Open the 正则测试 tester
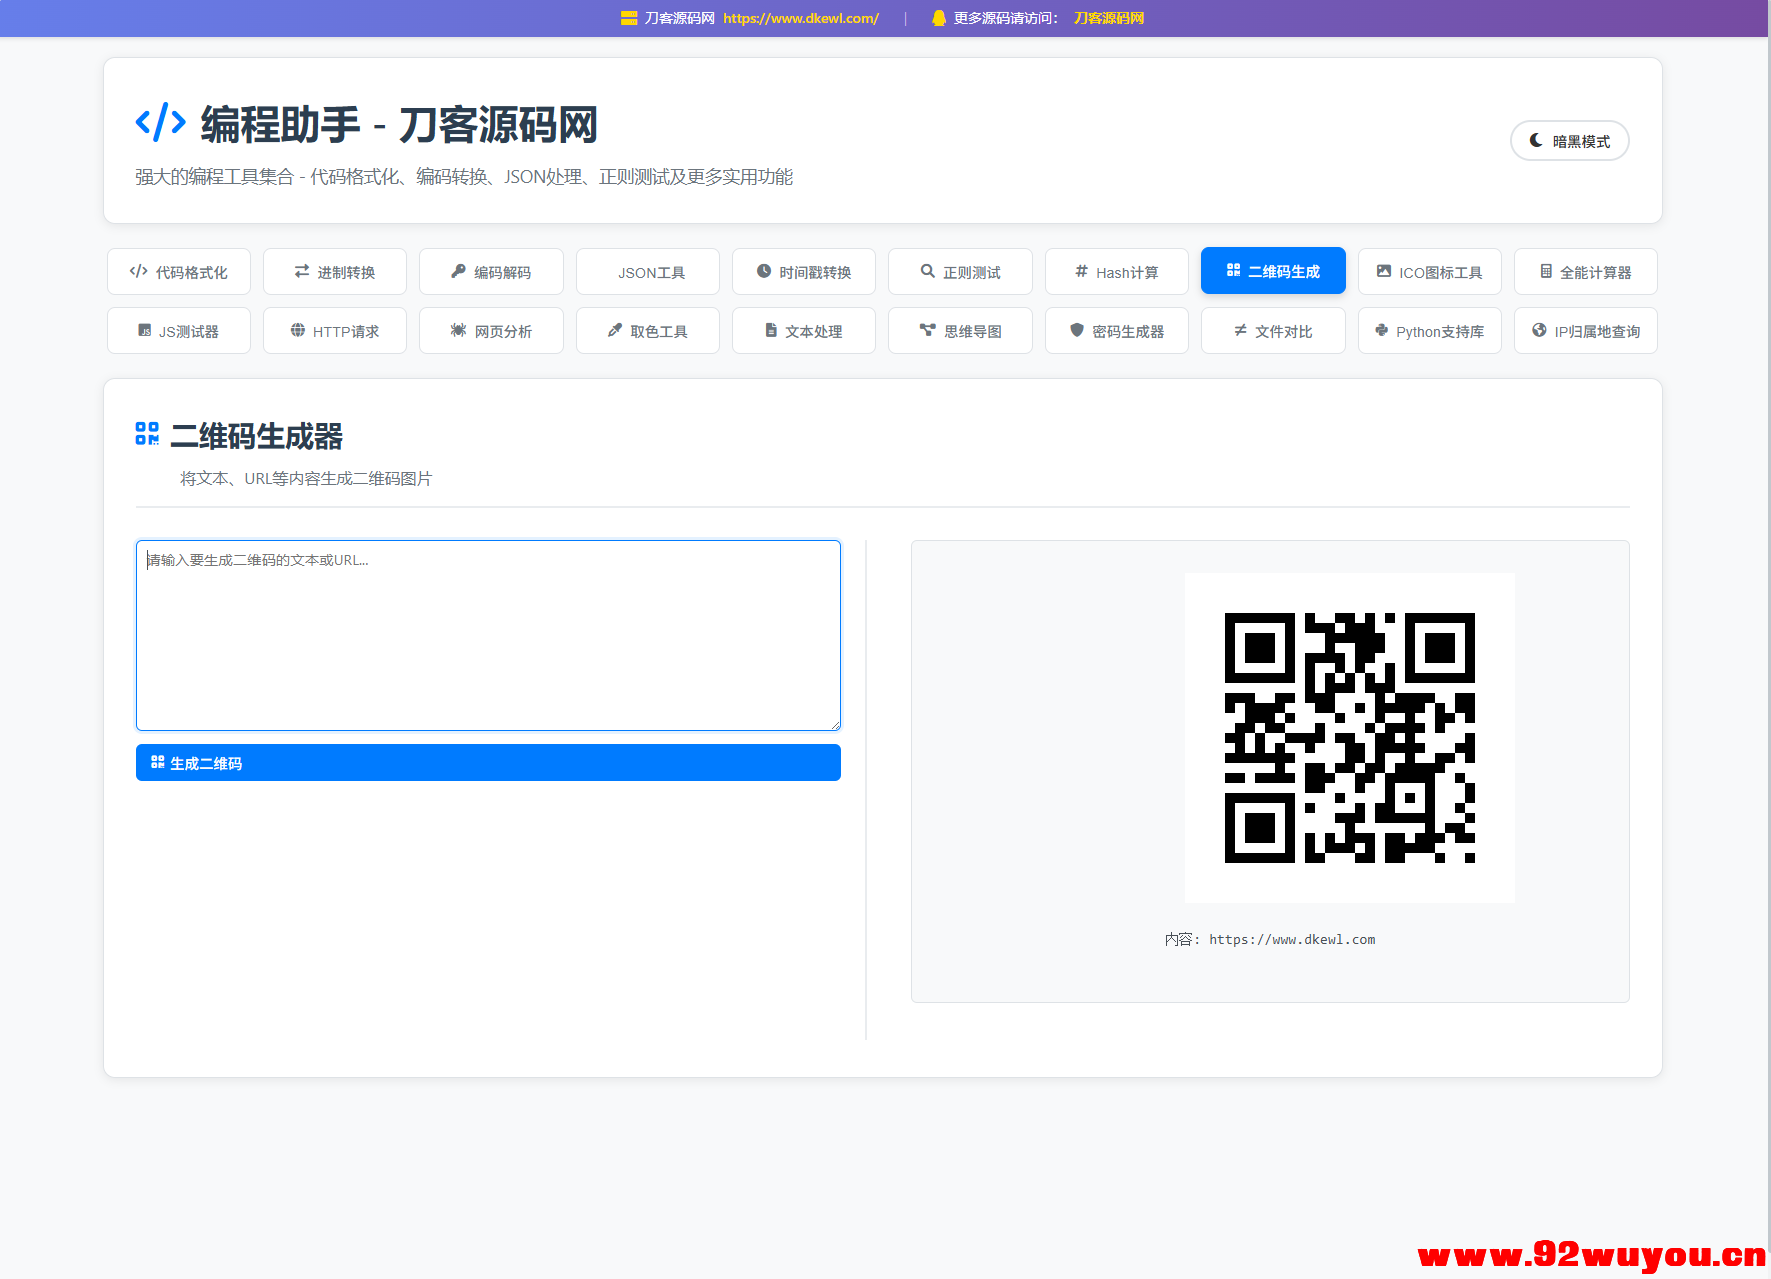This screenshot has height=1279, width=1771. (959, 271)
